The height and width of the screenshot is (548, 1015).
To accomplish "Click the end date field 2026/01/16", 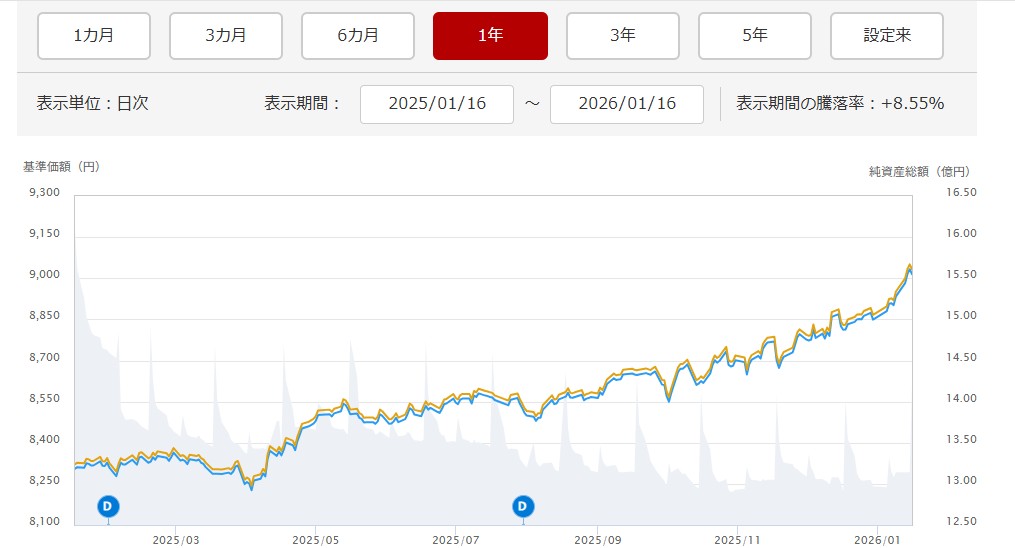I will [x=627, y=104].
